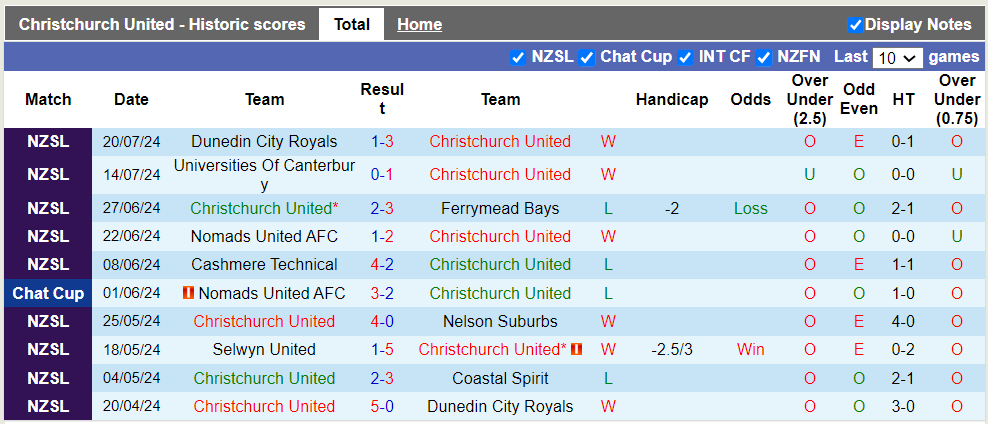Switch to the Home tab

click(419, 25)
